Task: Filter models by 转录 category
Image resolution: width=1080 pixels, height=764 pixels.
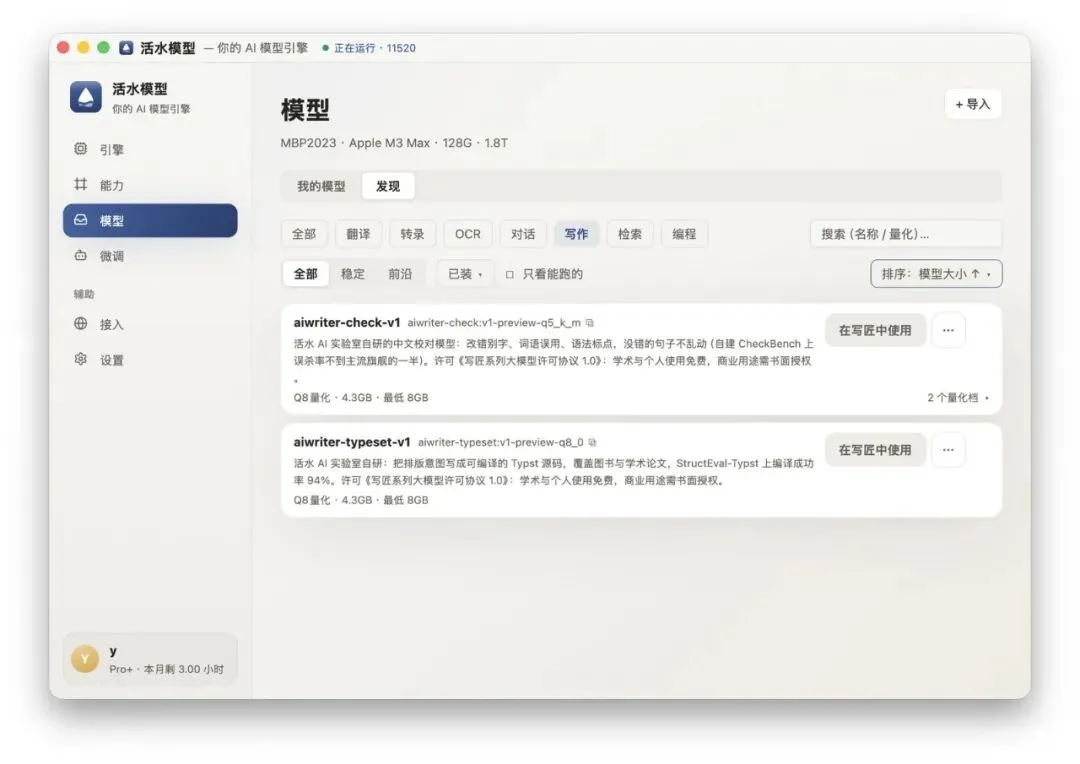Action: pos(412,234)
